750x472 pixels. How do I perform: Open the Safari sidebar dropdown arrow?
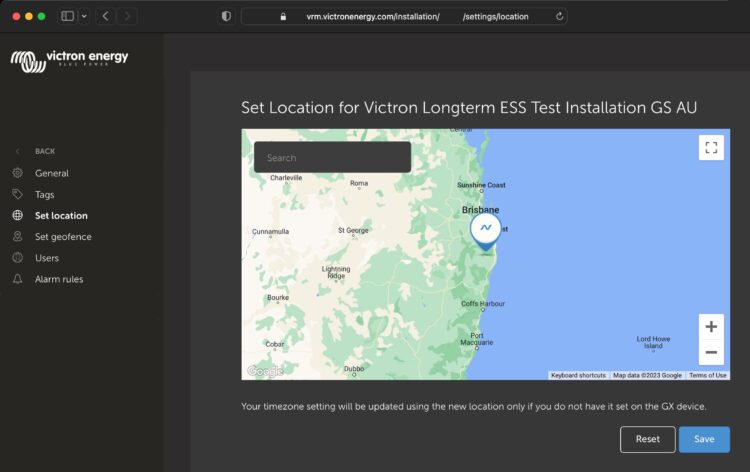pyautogui.click(x=84, y=16)
